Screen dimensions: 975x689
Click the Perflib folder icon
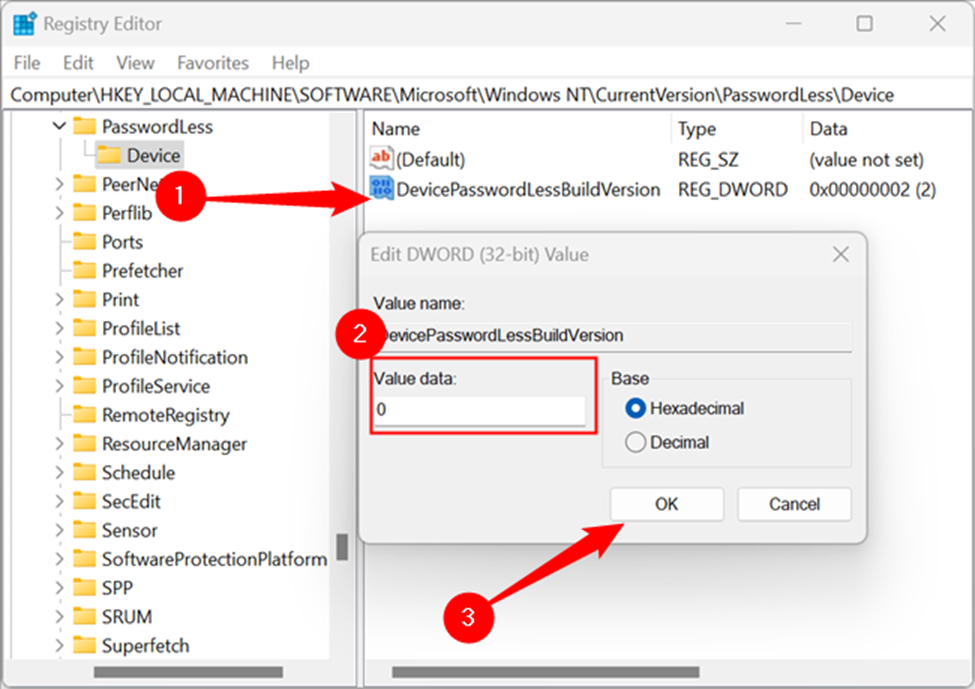pyautogui.click(x=84, y=213)
